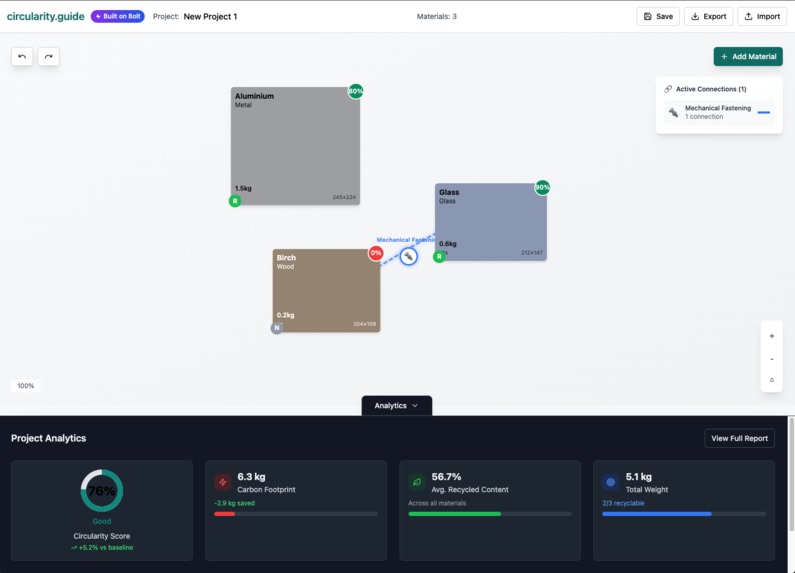795x573 pixels.
Task: Click the green R badge on Glass
Action: coord(439,257)
